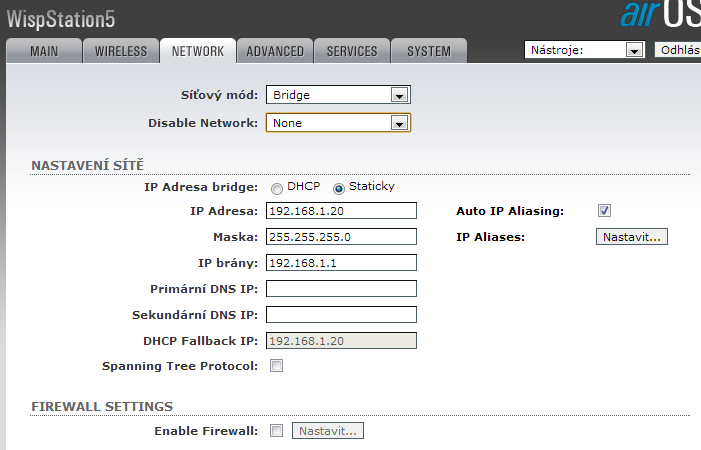The image size is (701, 450).
Task: Click the airOS logo
Action: tap(660, 14)
